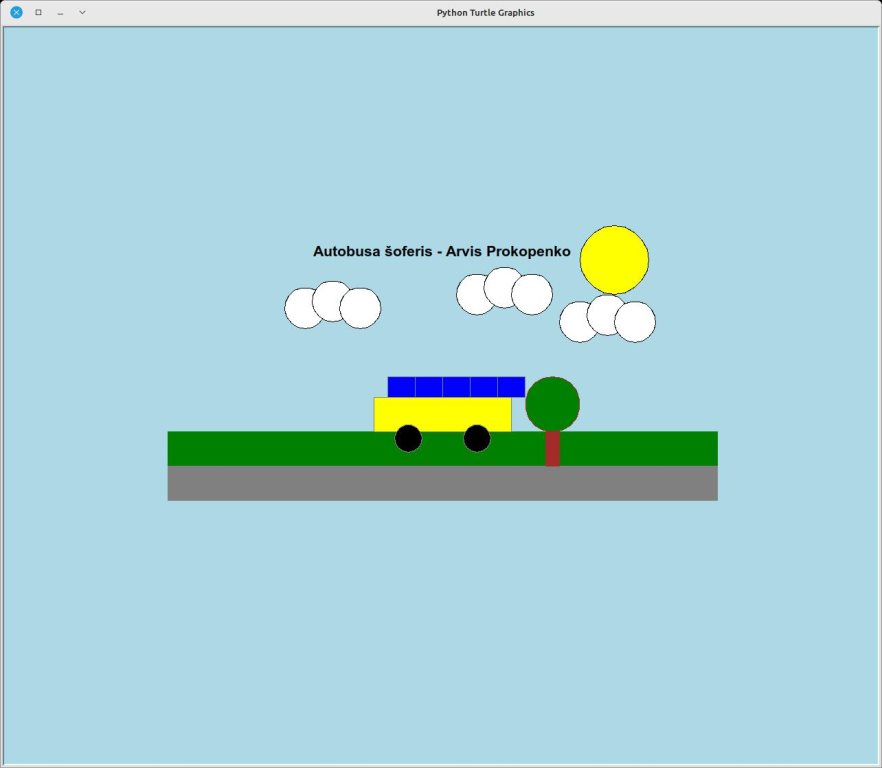Image resolution: width=882 pixels, height=768 pixels.
Task: Click the bus's rear black wheel near the tree
Action: click(477, 438)
